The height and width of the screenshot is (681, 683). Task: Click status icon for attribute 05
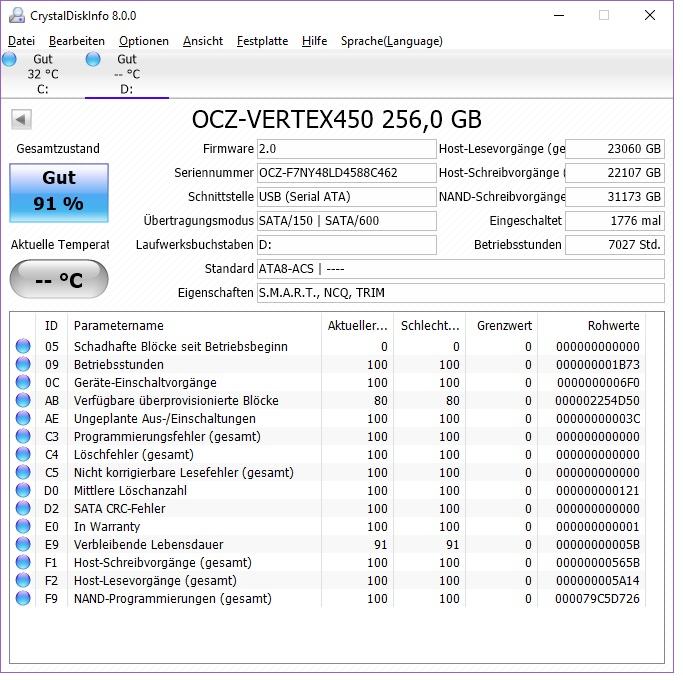(23, 346)
